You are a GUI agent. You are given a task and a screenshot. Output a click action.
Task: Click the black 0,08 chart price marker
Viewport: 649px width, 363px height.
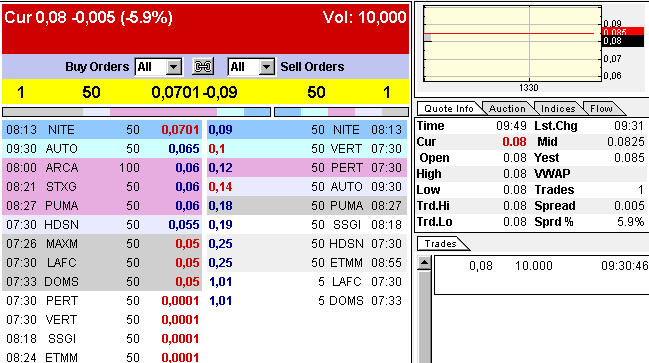tap(623, 41)
